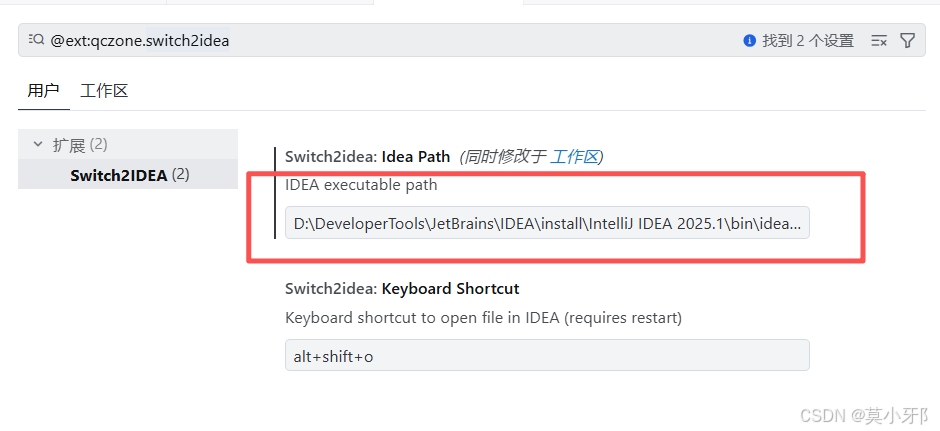This screenshot has height=431, width=940.
Task: Click the 找到 2 个设置 result count
Action: pos(808,41)
